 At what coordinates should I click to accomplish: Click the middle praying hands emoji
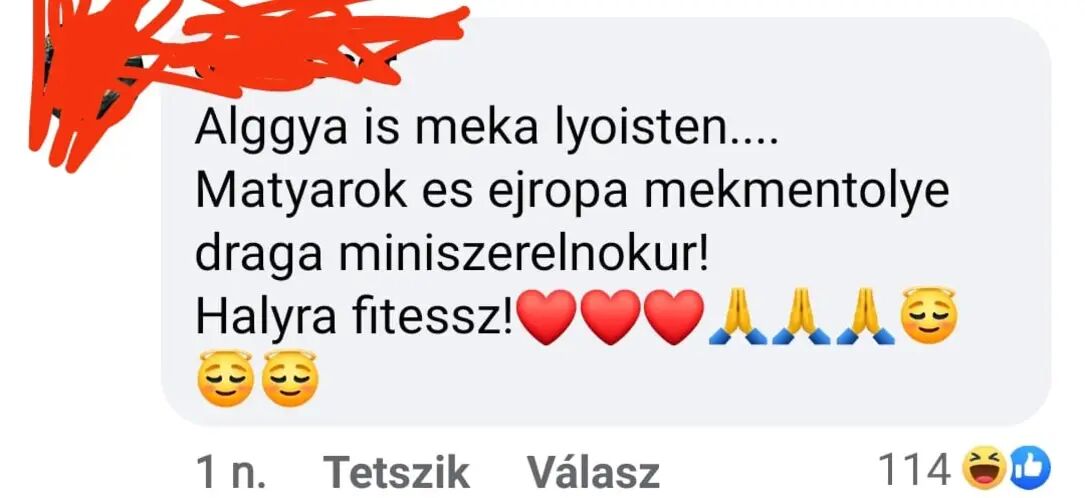(x=802, y=317)
